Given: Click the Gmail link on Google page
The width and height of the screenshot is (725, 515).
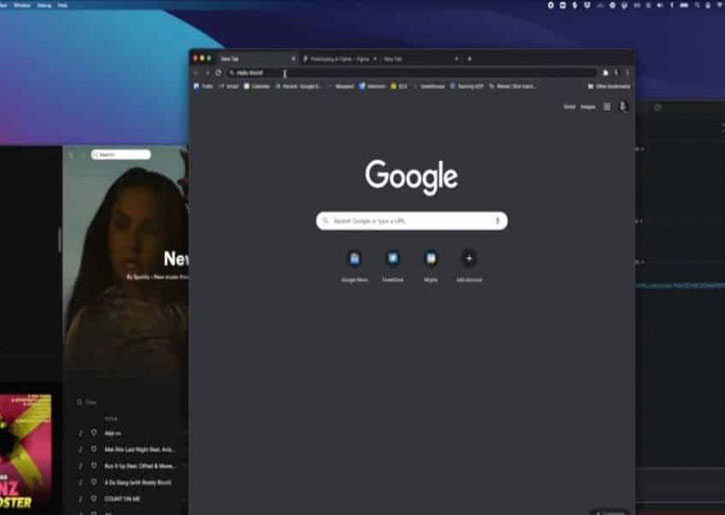Looking at the screenshot, I should click(569, 106).
